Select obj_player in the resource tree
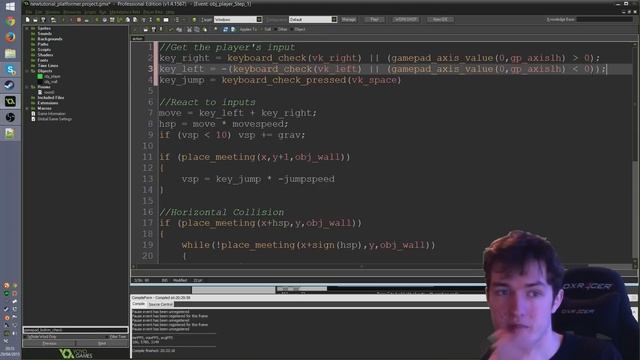640x360 pixels. pos(52,76)
